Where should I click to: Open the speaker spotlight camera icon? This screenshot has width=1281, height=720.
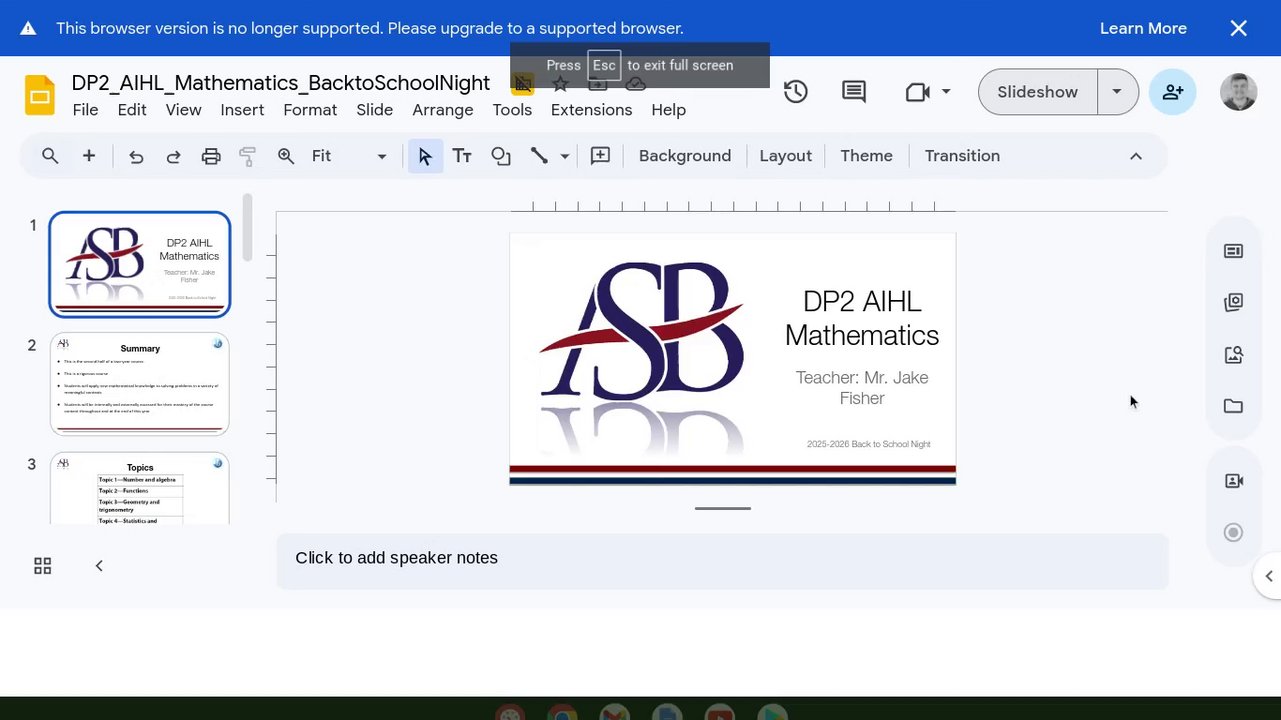(x=1233, y=481)
